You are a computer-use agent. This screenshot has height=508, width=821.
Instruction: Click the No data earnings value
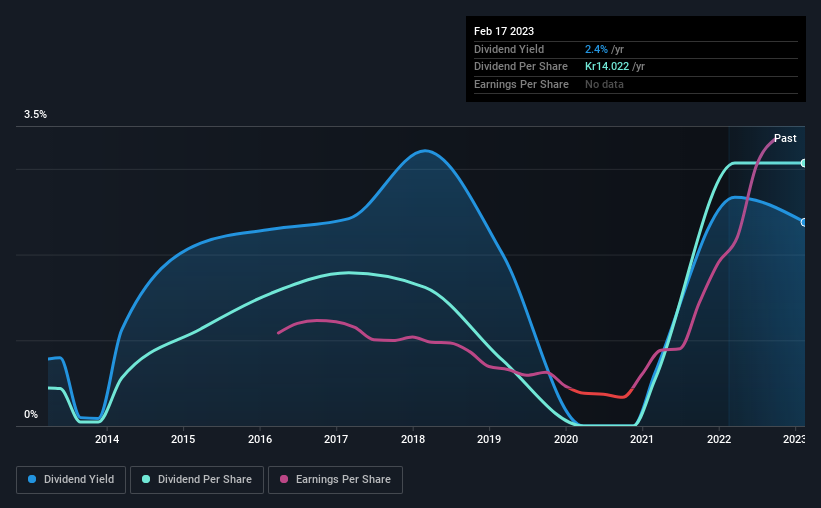(x=604, y=84)
